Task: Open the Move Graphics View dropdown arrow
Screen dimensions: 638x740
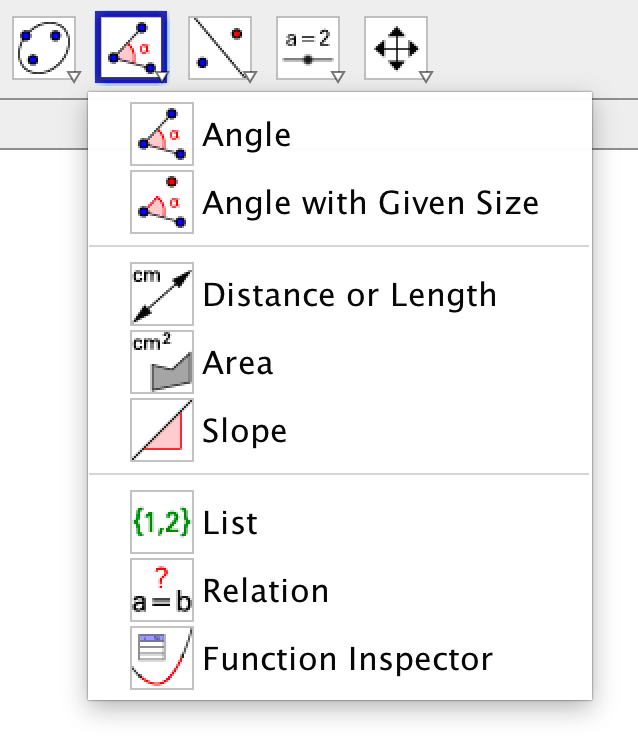Action: coord(426,76)
